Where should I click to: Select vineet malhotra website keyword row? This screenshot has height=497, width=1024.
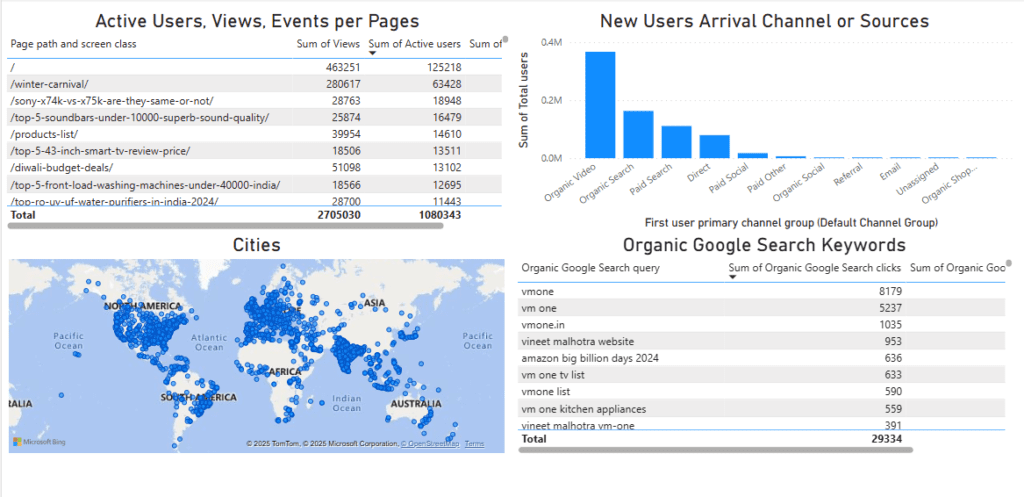[x=761, y=342]
